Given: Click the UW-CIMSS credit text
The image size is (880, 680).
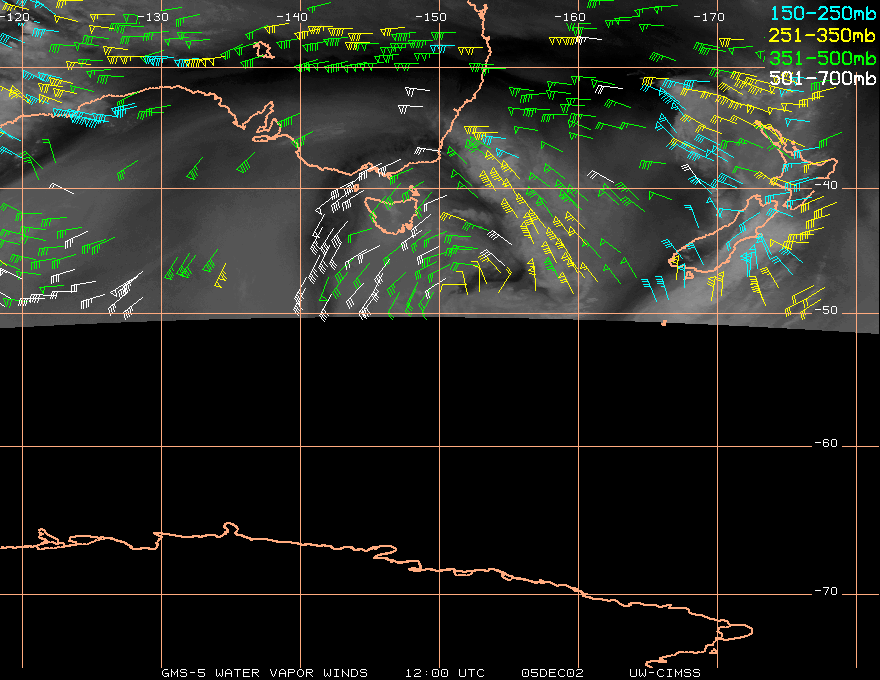Looking at the screenshot, I should [x=665, y=673].
